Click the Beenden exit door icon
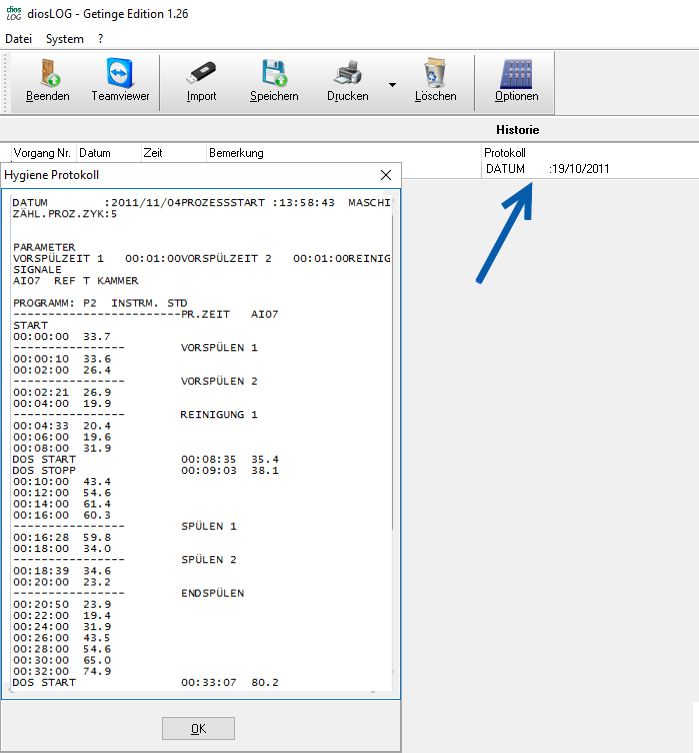This screenshot has width=699, height=753. coord(48,74)
